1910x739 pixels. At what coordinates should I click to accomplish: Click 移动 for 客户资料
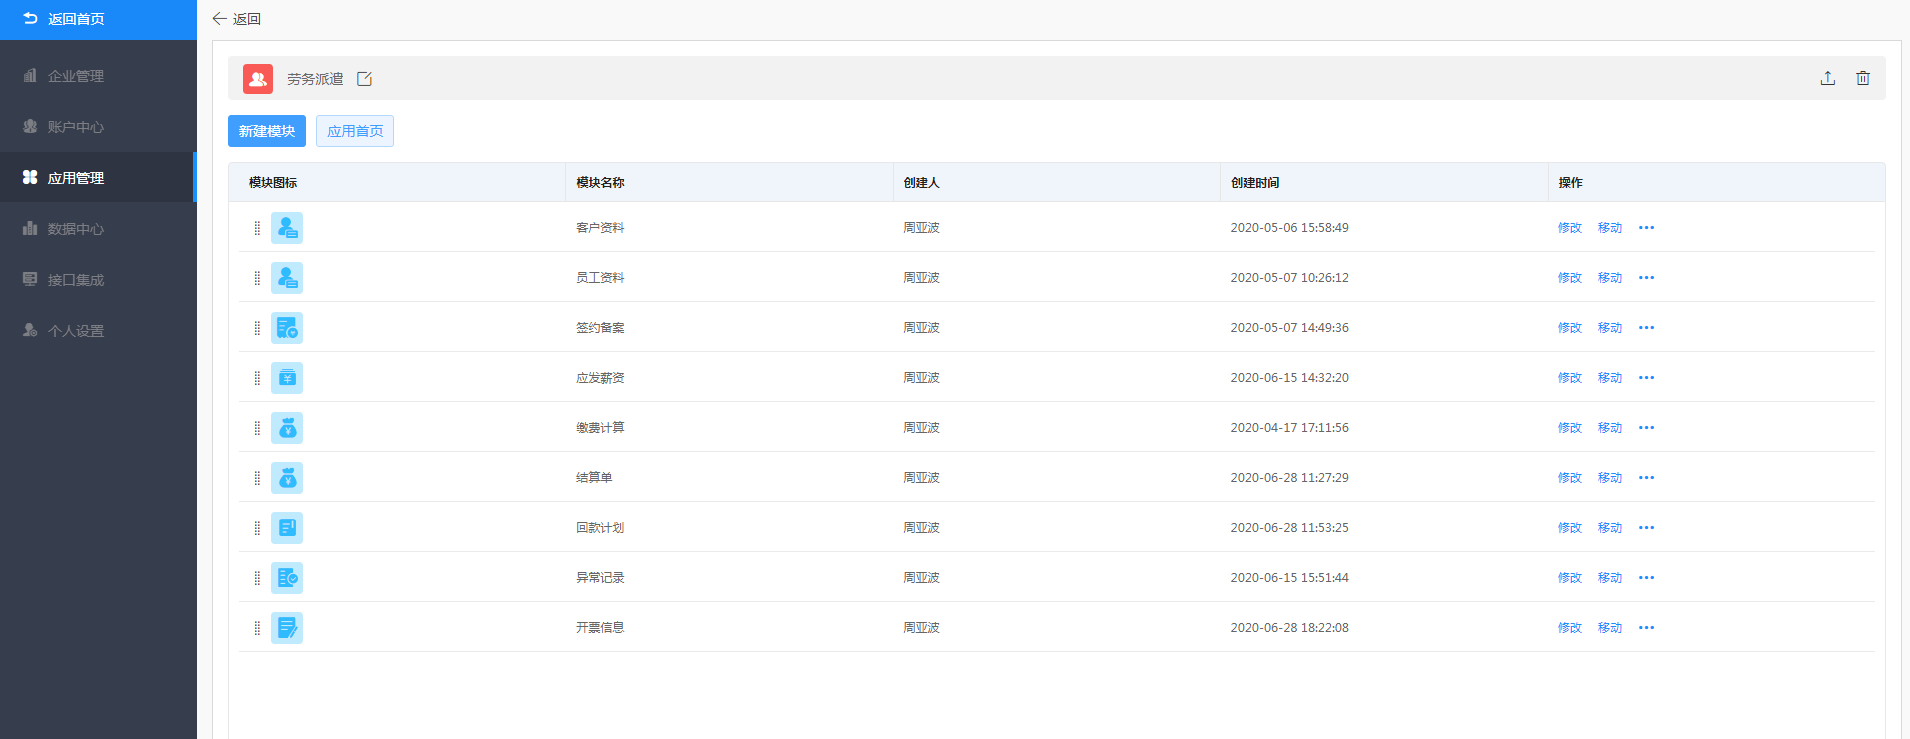(1610, 228)
